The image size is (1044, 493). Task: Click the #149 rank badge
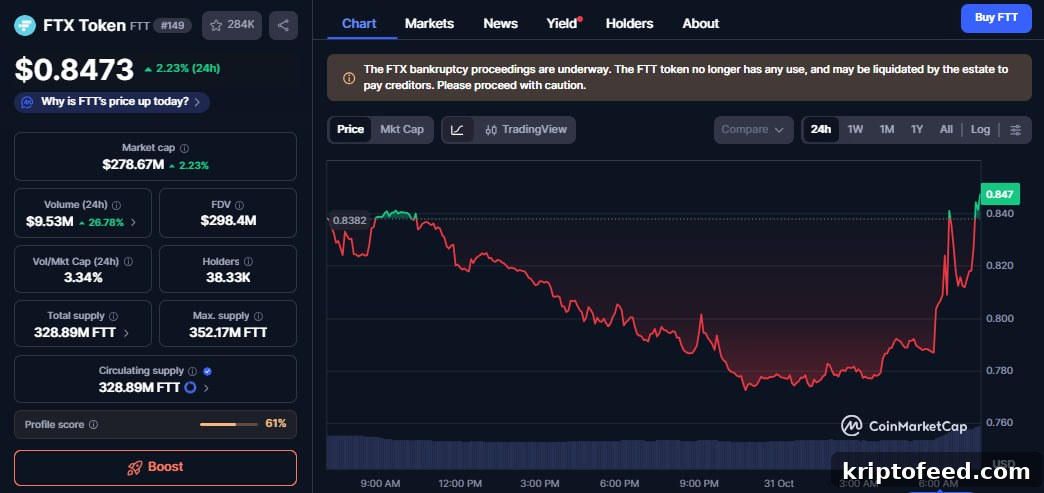pos(172,25)
